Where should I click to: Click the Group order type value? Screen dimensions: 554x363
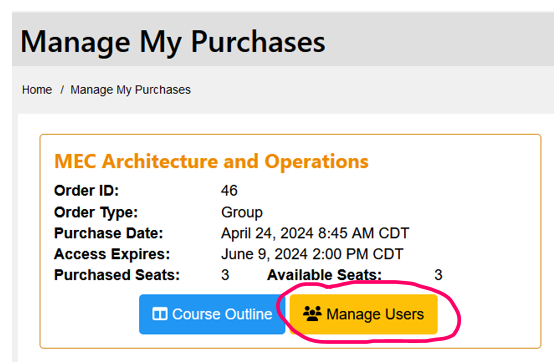pyautogui.click(x=242, y=212)
